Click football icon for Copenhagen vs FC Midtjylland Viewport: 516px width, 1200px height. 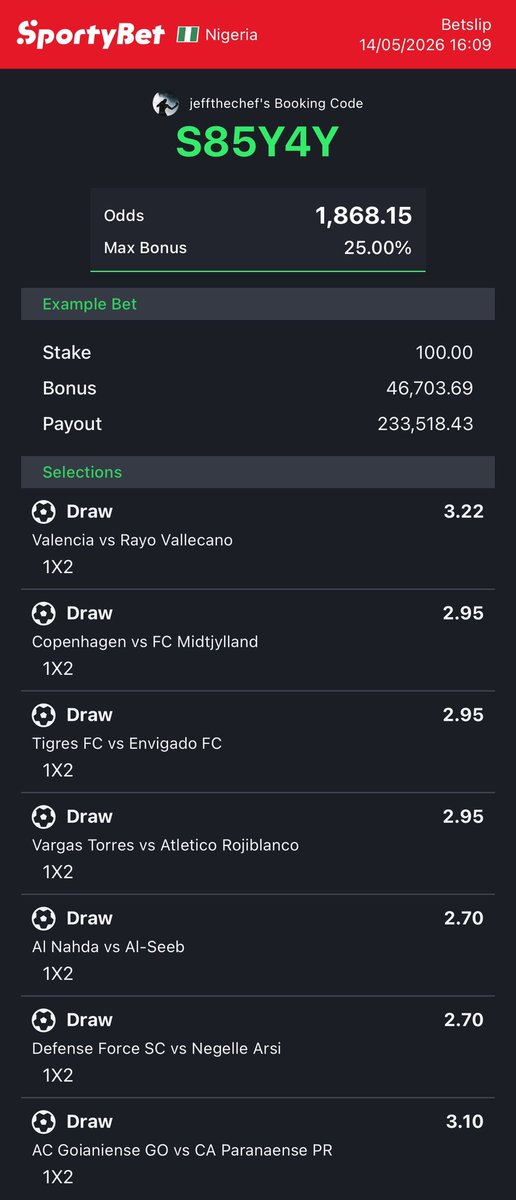(44, 613)
